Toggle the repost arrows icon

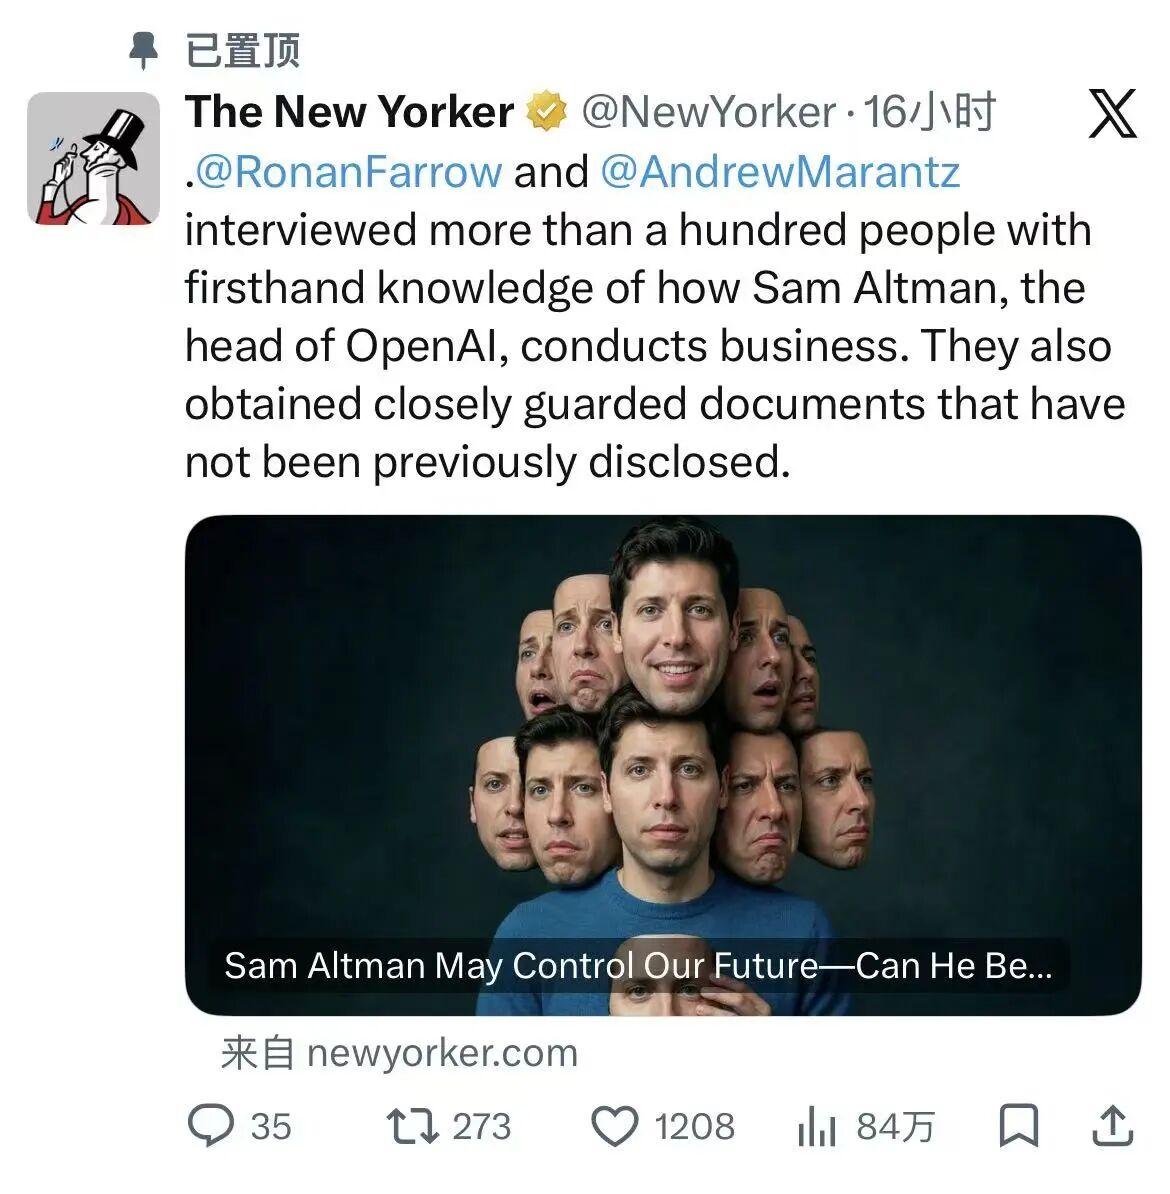pos(413,1126)
